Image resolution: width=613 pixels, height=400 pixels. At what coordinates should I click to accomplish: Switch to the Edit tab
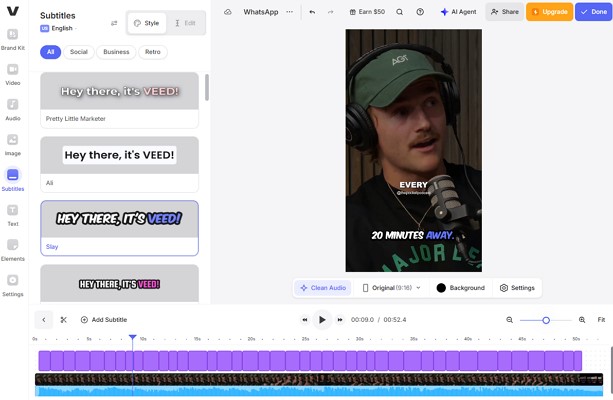pyautogui.click(x=185, y=23)
